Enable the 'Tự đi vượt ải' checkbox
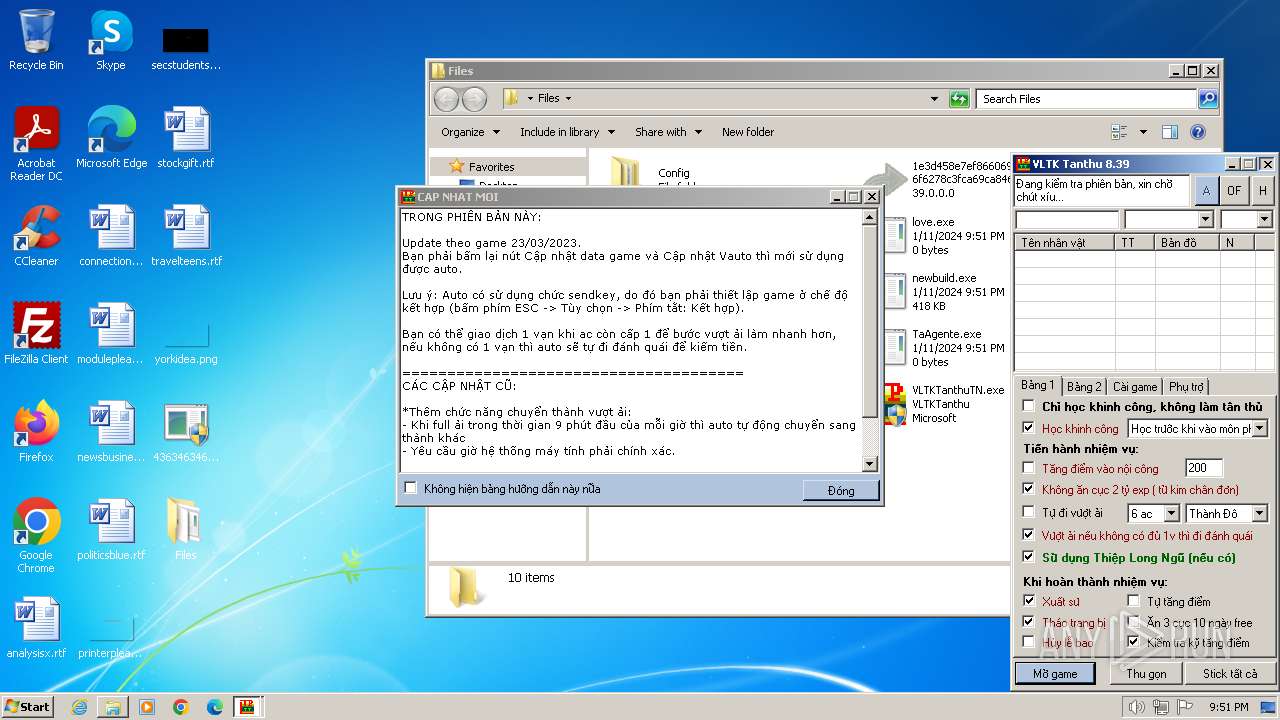This screenshot has height=720, width=1280. pos(1028,513)
